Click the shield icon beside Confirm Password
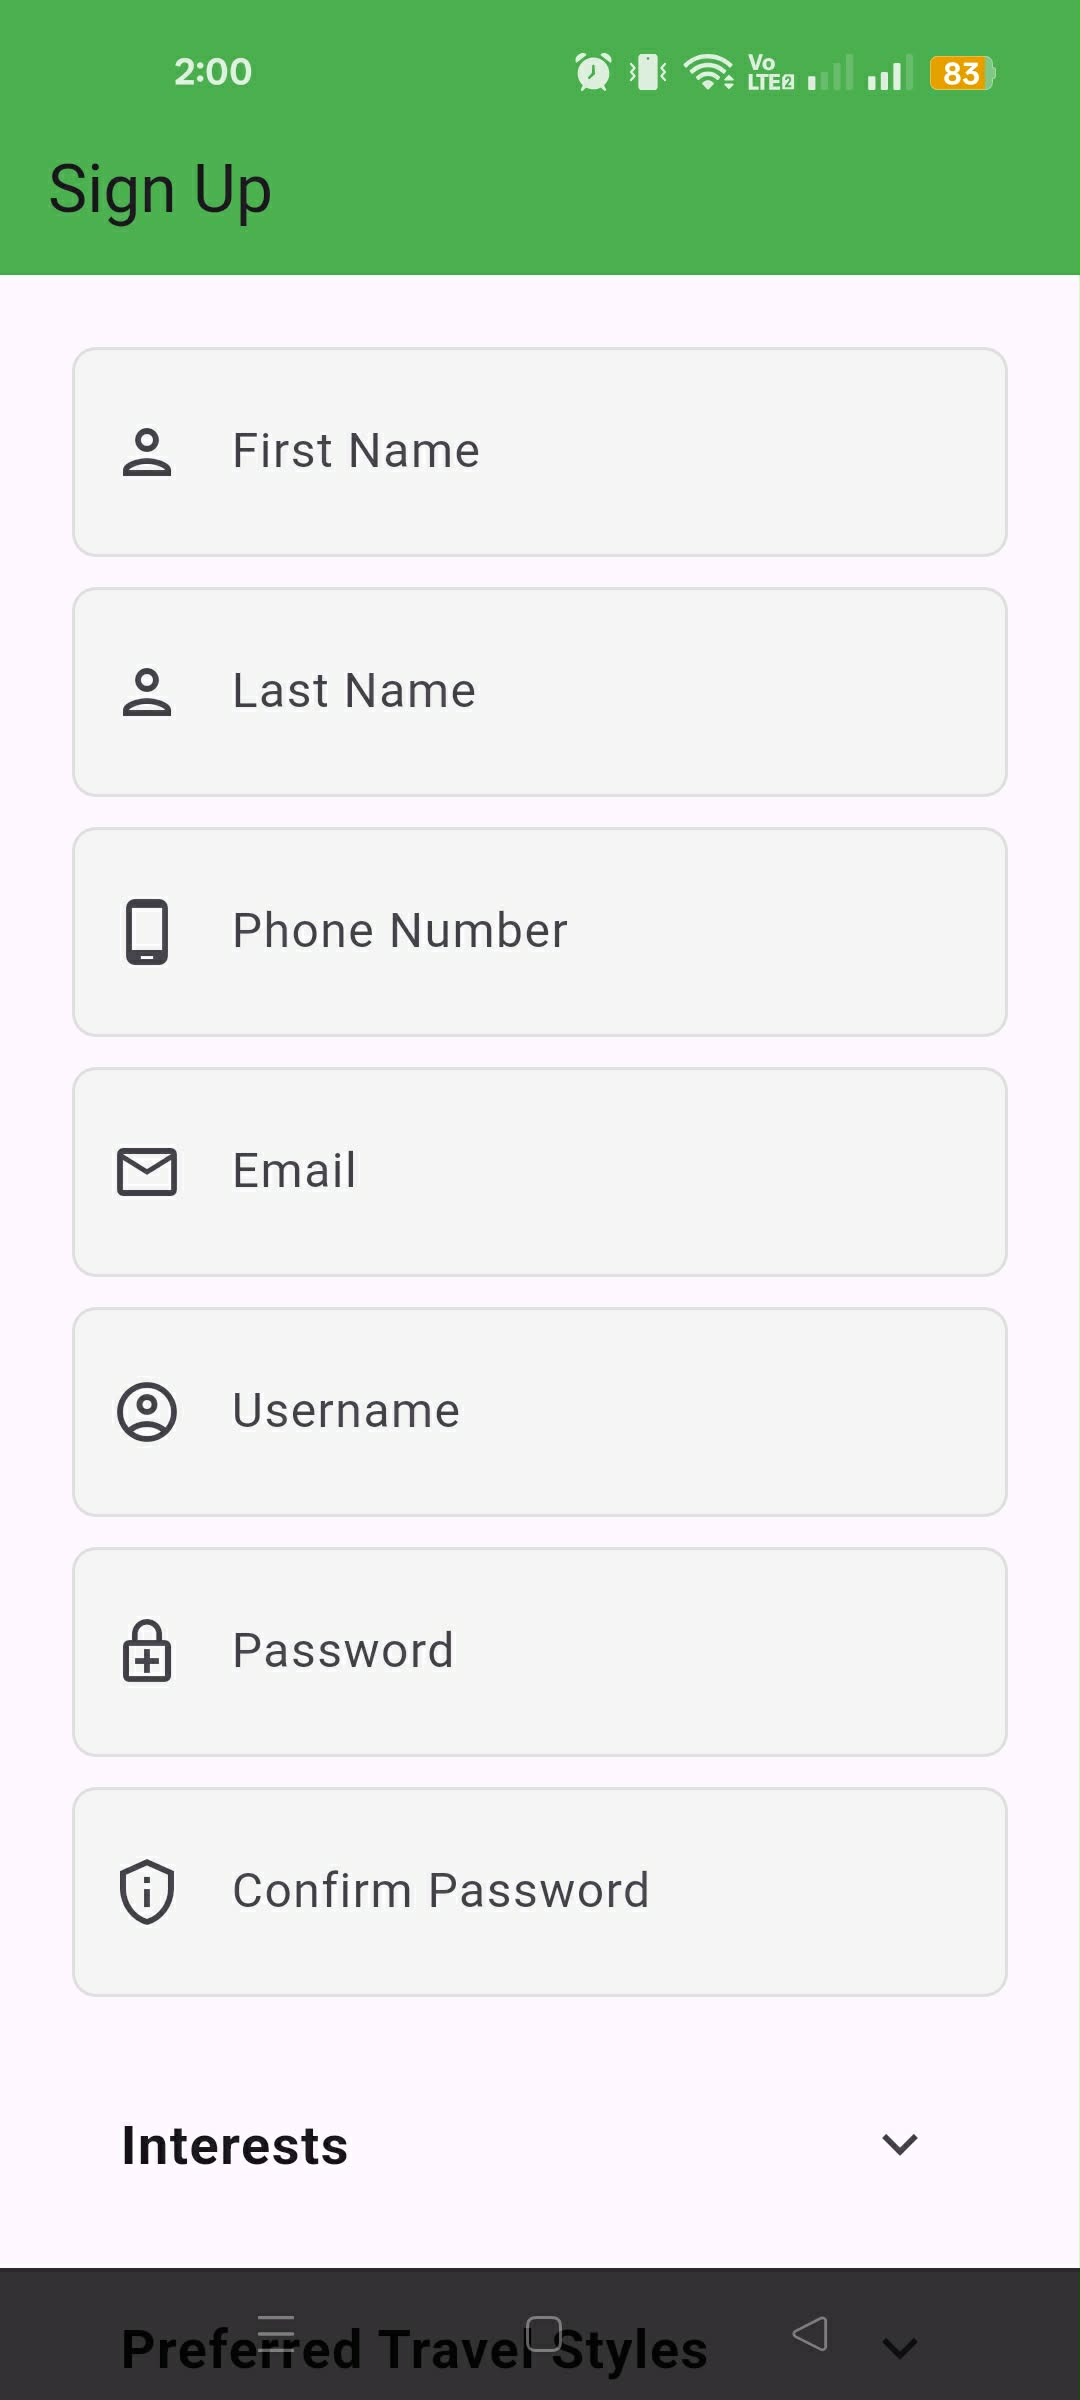The height and width of the screenshot is (2400, 1080). pos(147,1892)
